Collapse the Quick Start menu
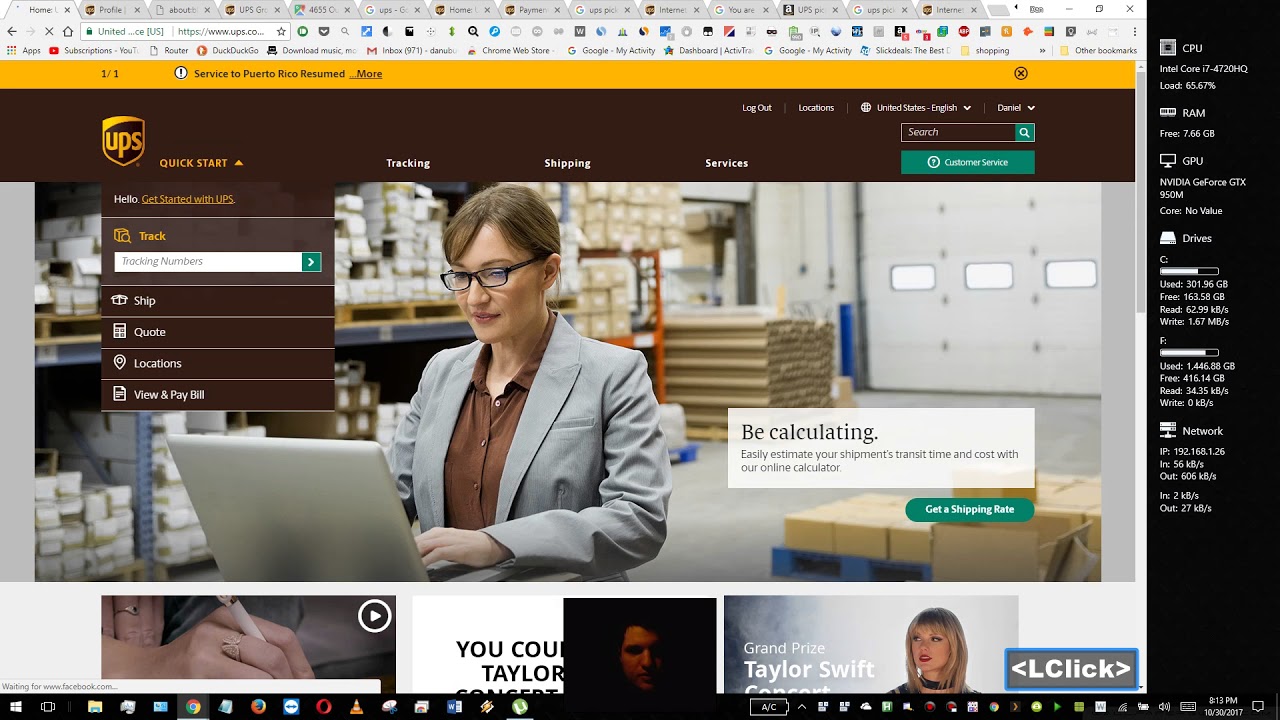 pos(201,163)
